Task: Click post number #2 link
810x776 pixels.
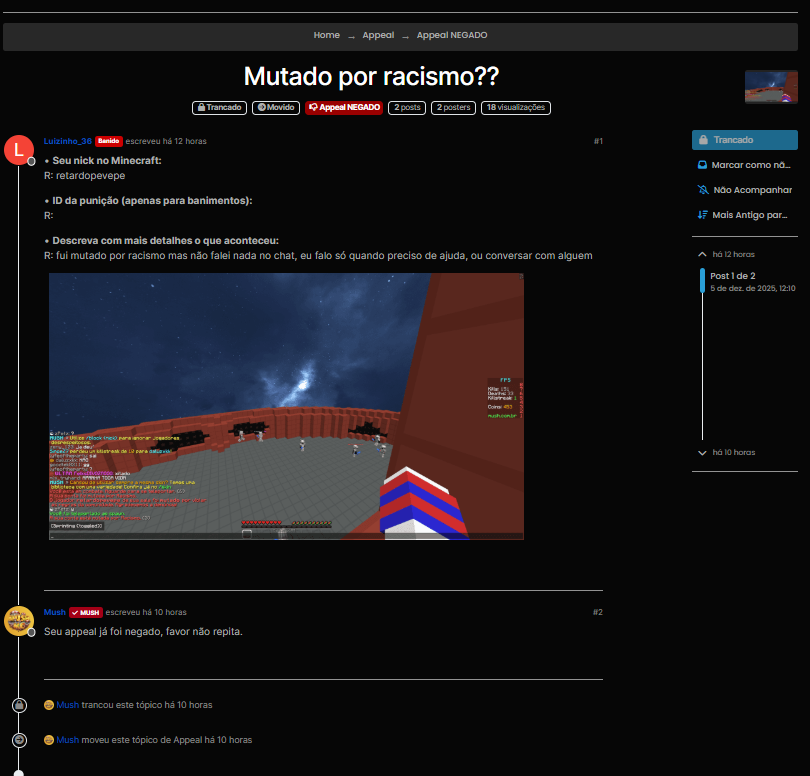Action: (598, 612)
